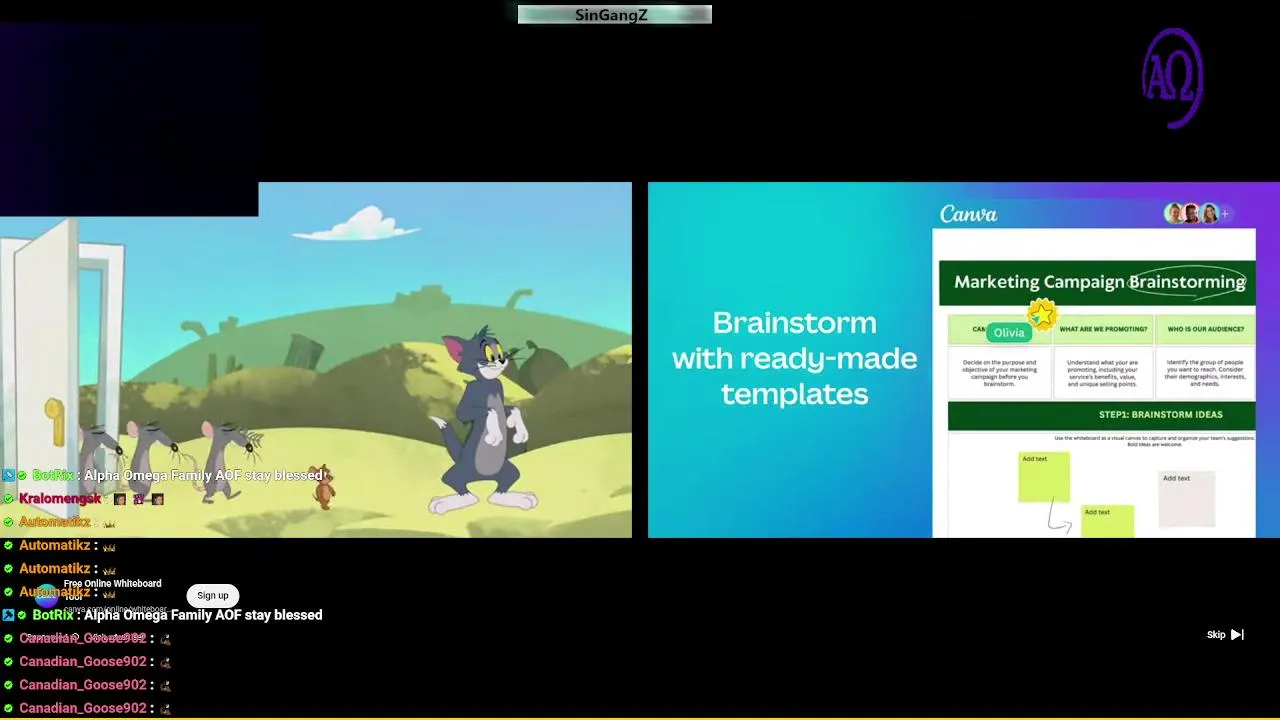This screenshot has height=720, width=1280.
Task: Click the Brainstorm with ready-made templates headline
Action: 794,358
